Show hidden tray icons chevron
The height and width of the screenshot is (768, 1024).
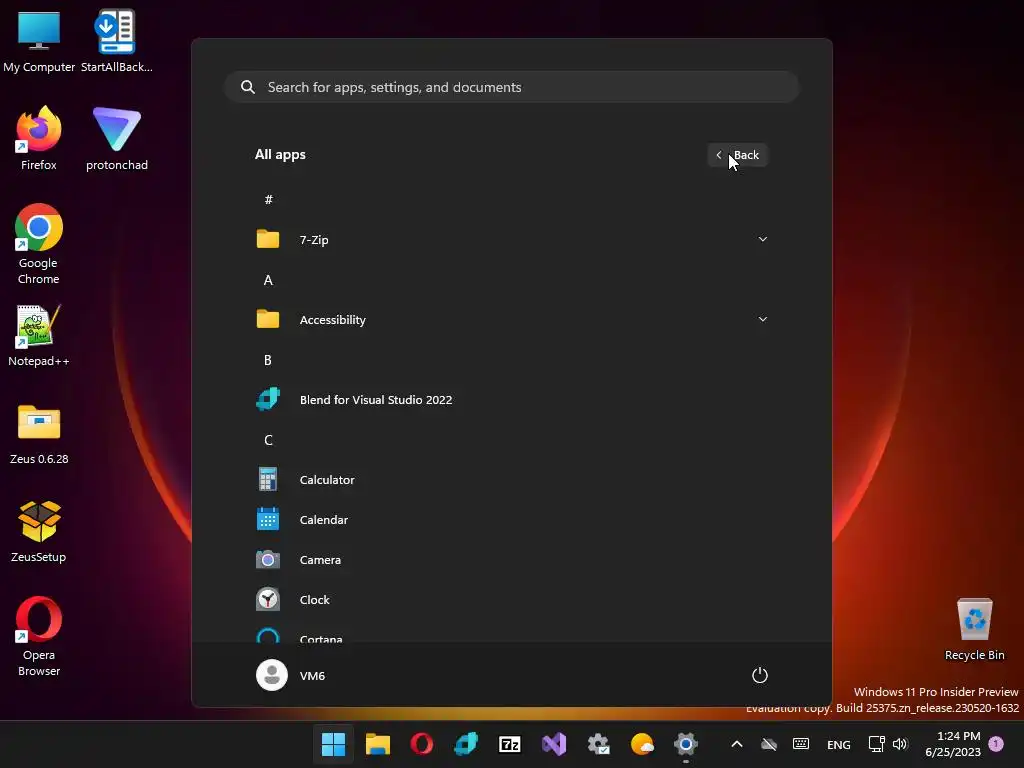point(737,744)
